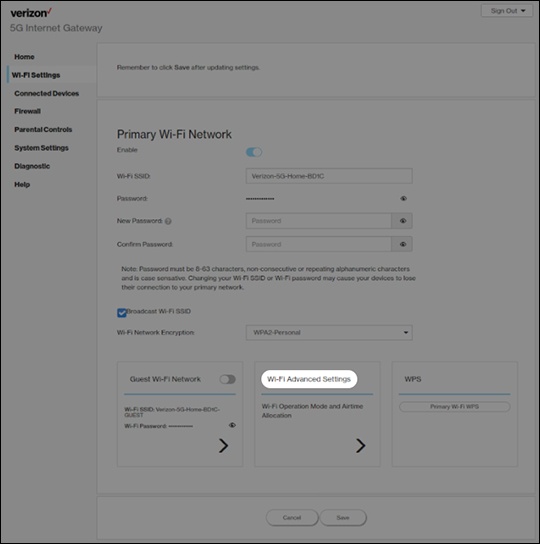The width and height of the screenshot is (540, 544).
Task: Open Firewall page
Action: point(27,111)
